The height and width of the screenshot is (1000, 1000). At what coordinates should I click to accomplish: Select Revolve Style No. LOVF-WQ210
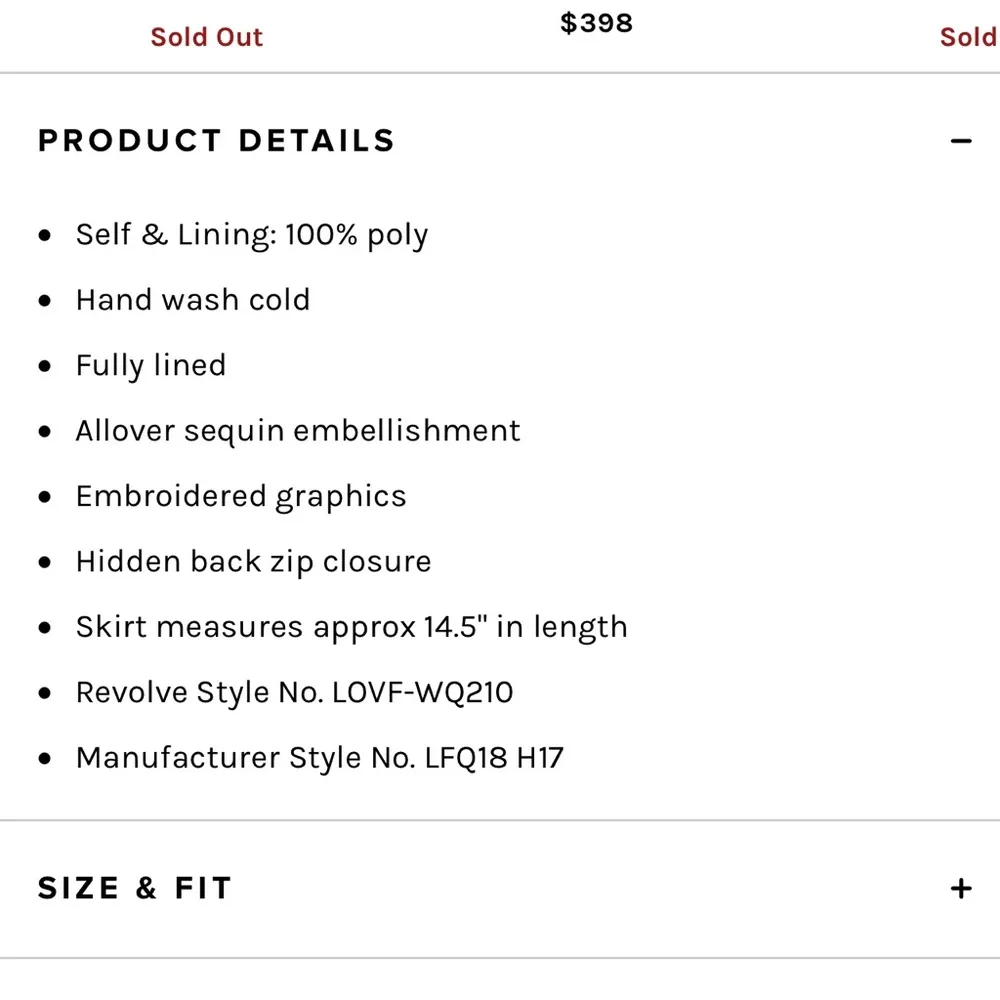point(294,692)
